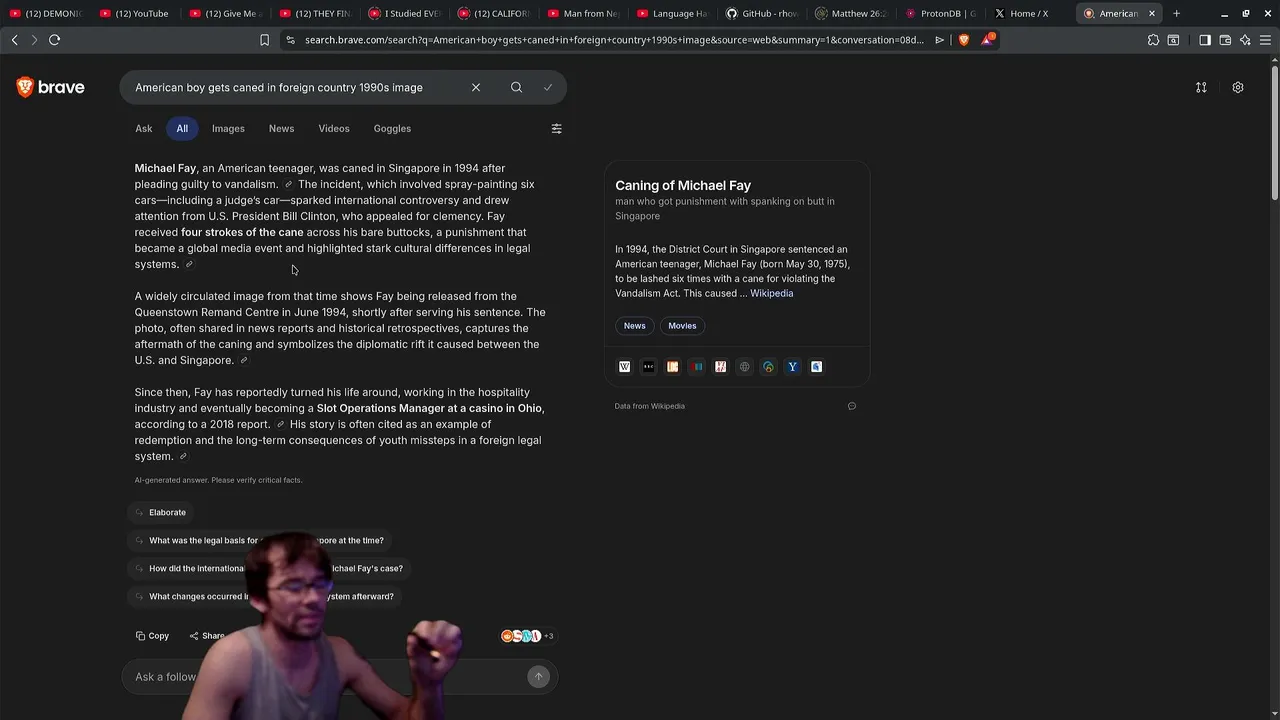Click the Elaborate follow-up suggestion
1280x720 pixels.
point(161,512)
